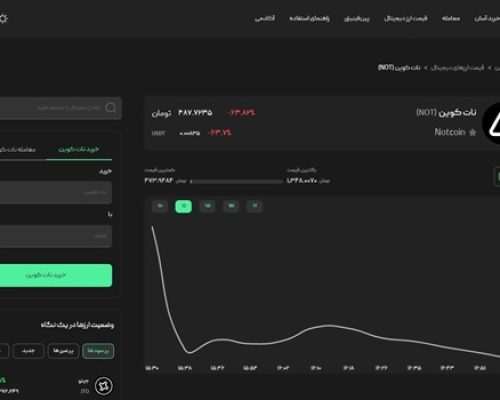Click the وضعیت ارزها در یک نگاه heading

click(x=77, y=325)
